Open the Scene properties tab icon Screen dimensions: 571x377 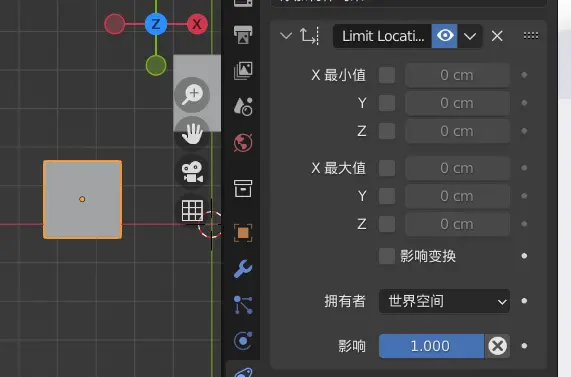[x=243, y=106]
